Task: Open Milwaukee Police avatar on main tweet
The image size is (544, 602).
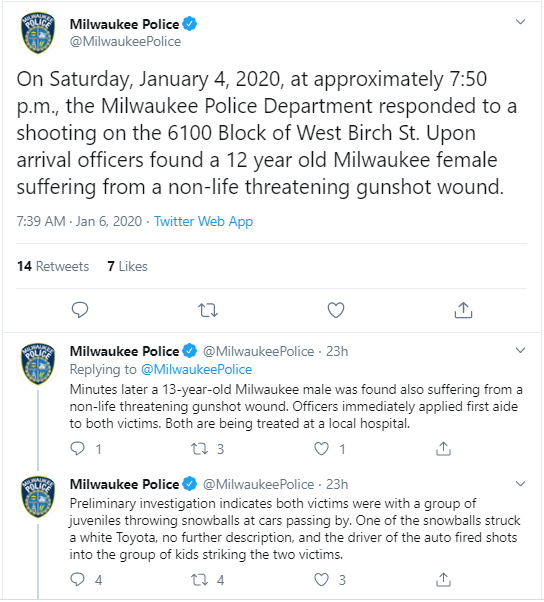Action: (38, 33)
